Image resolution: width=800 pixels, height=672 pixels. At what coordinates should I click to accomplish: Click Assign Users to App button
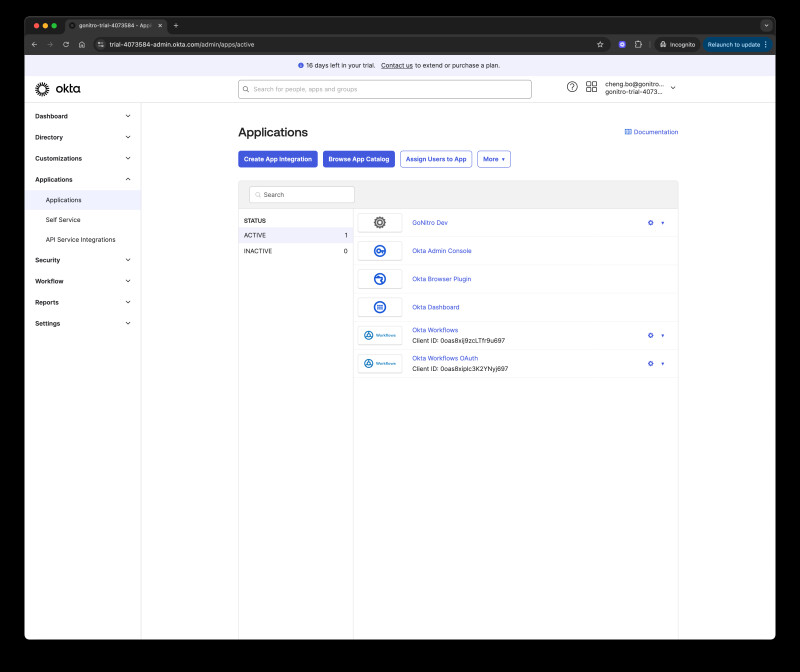pos(436,159)
